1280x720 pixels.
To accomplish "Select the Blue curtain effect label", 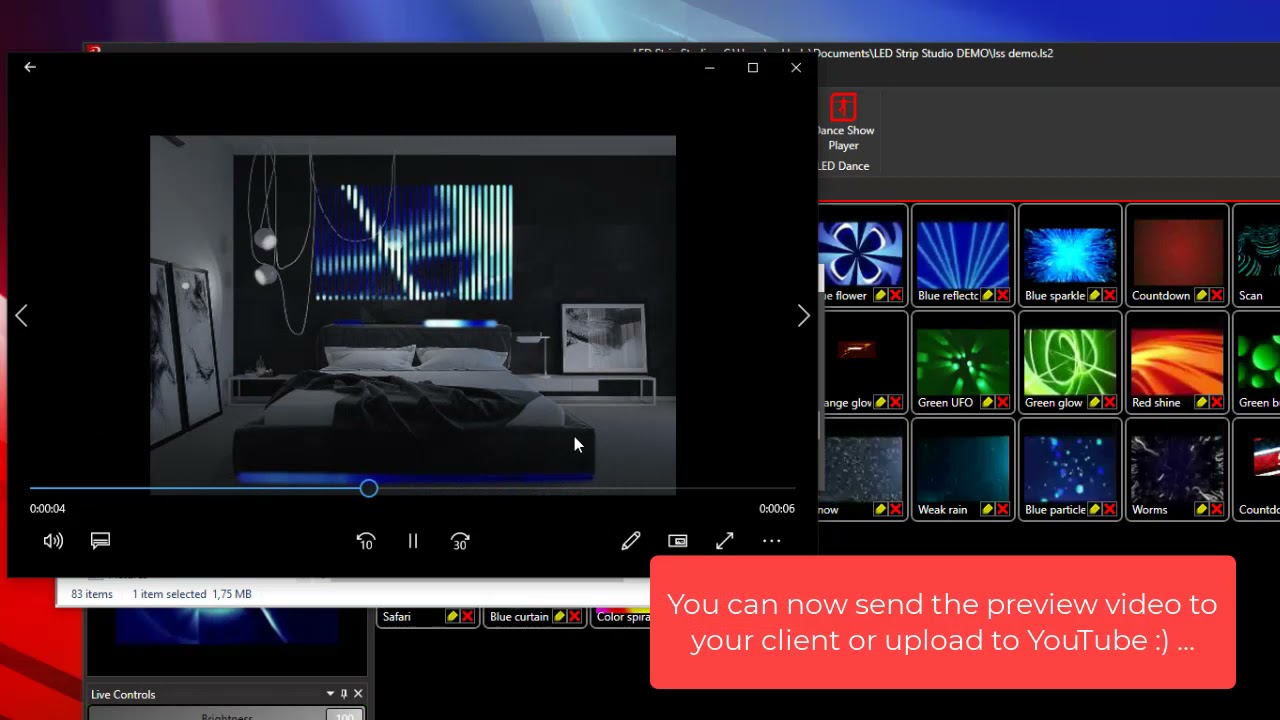I will 519,617.
